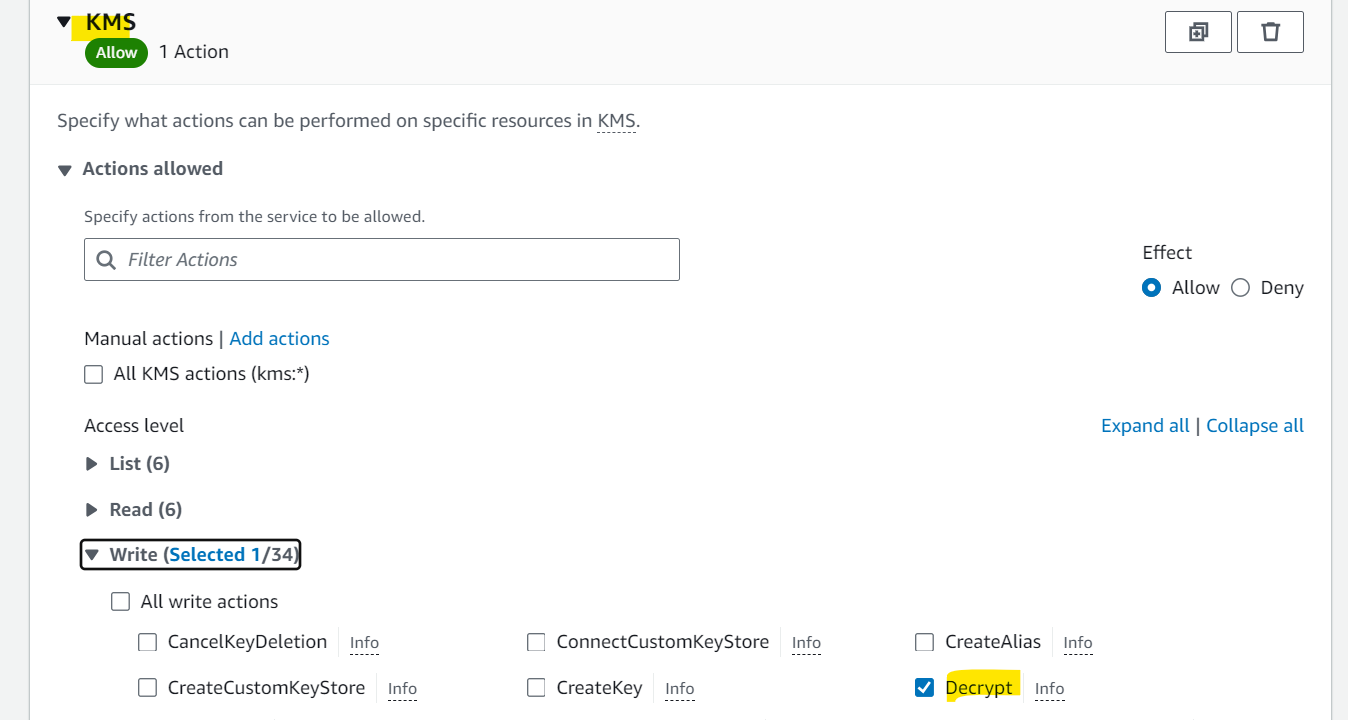
Task: Collapse the Write access level group
Action: [92, 555]
